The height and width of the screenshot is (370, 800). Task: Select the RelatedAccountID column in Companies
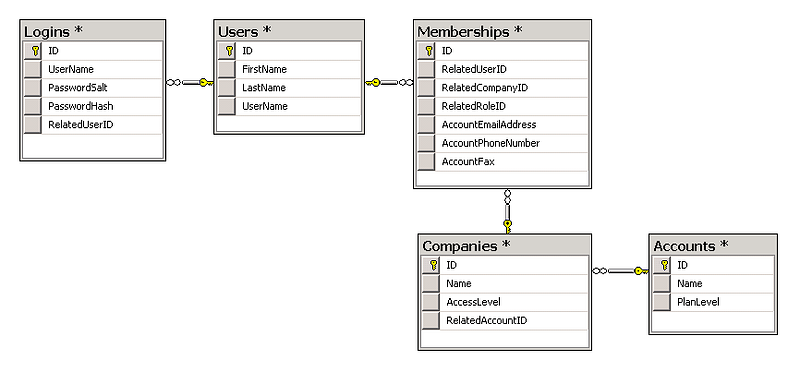[505, 320]
